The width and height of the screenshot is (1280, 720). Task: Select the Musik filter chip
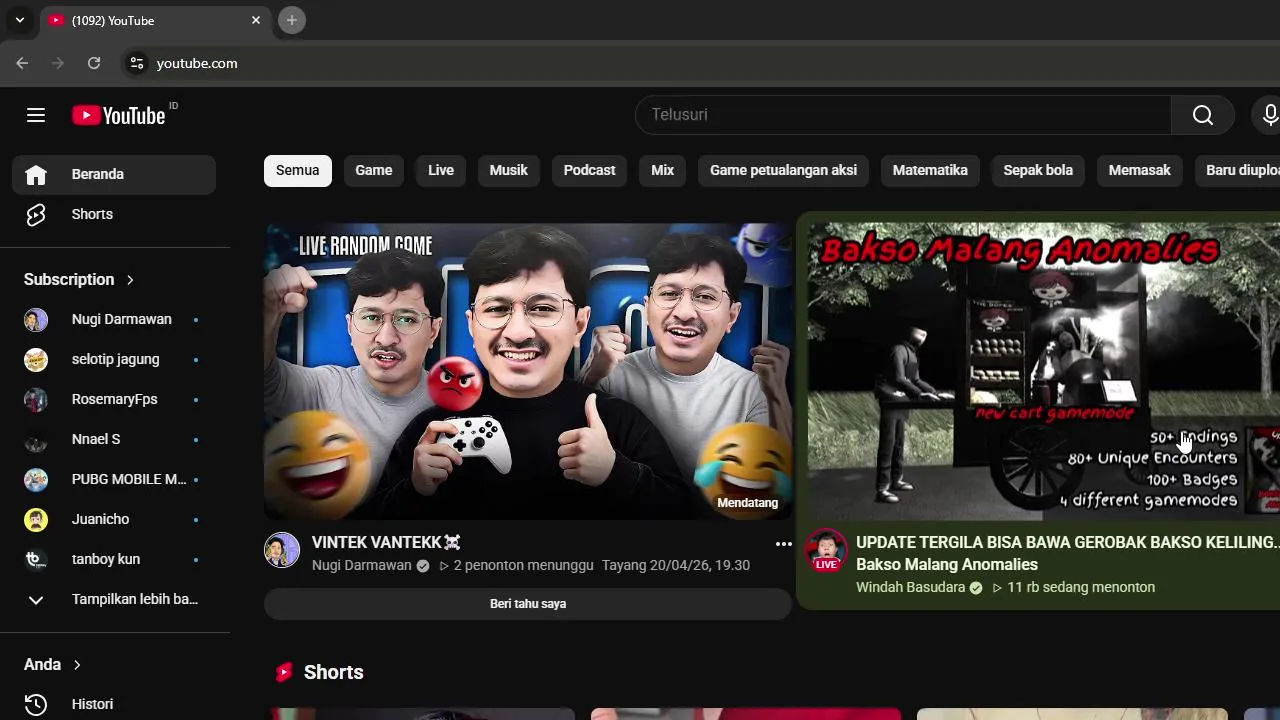pyautogui.click(x=508, y=171)
